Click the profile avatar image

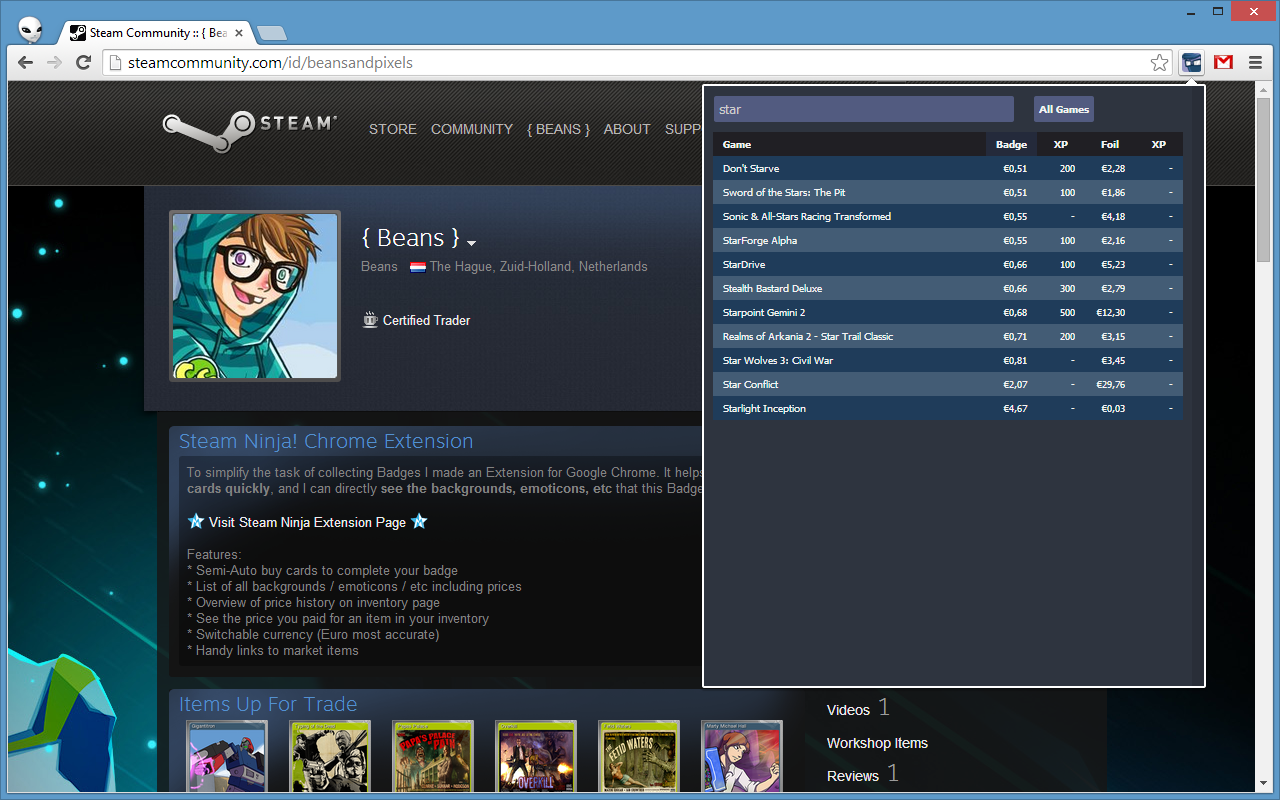[255, 296]
